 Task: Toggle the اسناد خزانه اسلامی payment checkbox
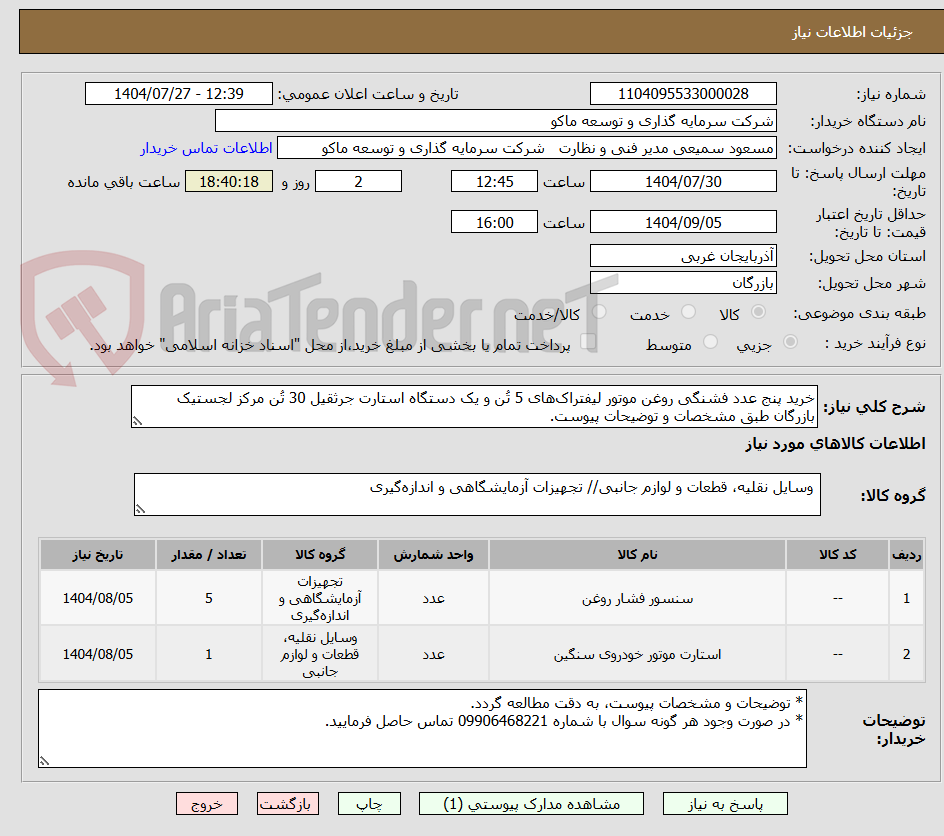(588, 342)
